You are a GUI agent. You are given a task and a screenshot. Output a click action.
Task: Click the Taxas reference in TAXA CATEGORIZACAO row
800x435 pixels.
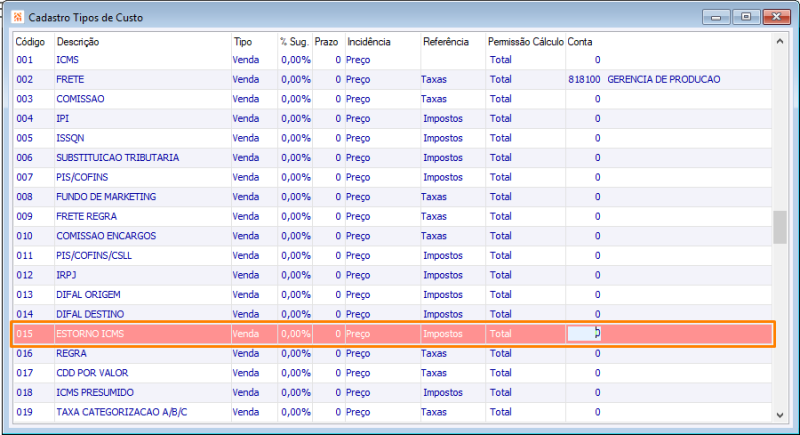[434, 412]
